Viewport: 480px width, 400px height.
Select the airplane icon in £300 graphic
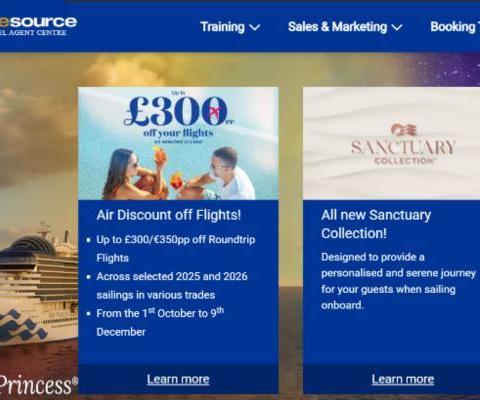coord(214,111)
